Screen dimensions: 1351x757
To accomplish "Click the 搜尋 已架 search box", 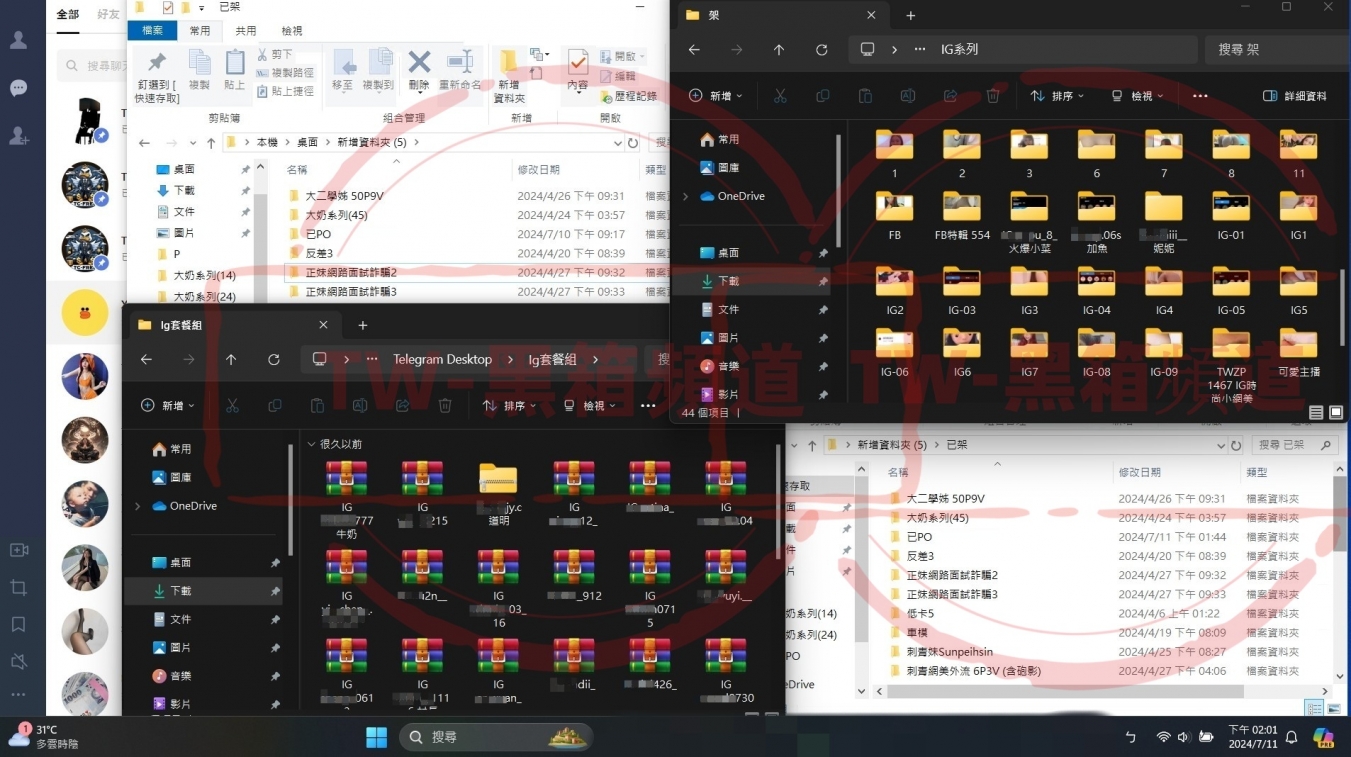I will 1296,444.
